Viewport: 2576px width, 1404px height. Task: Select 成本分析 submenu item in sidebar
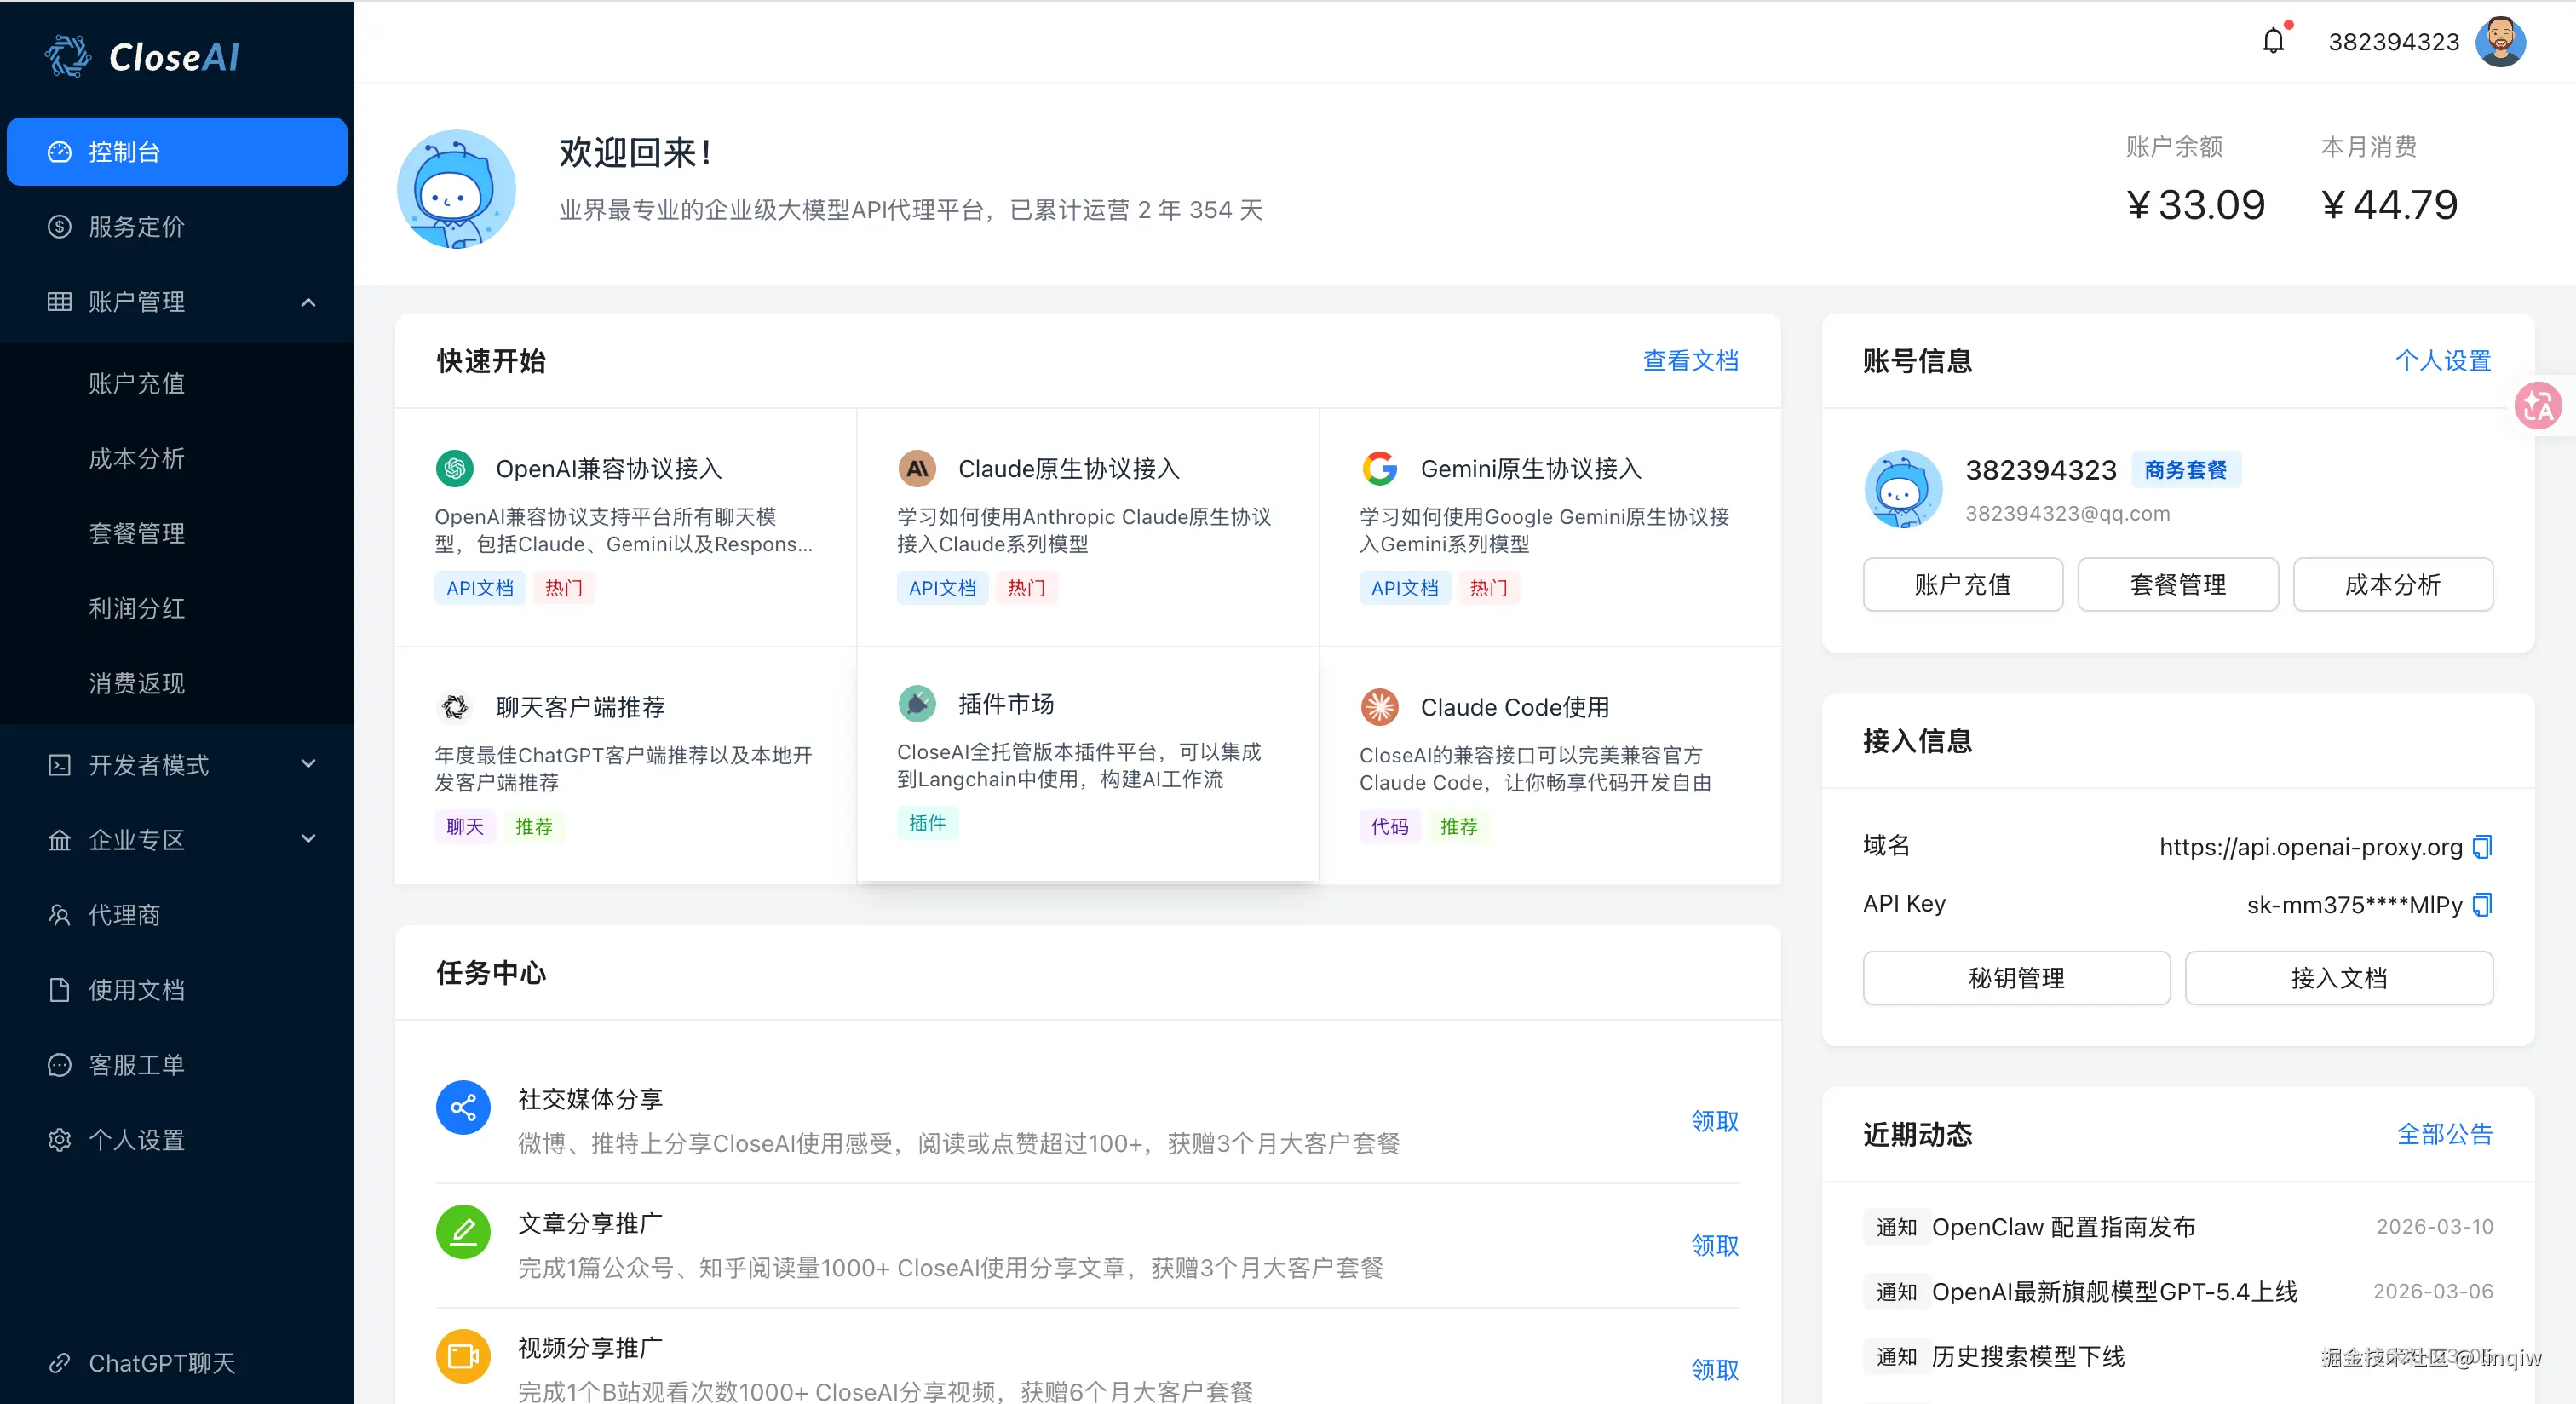(x=136, y=458)
